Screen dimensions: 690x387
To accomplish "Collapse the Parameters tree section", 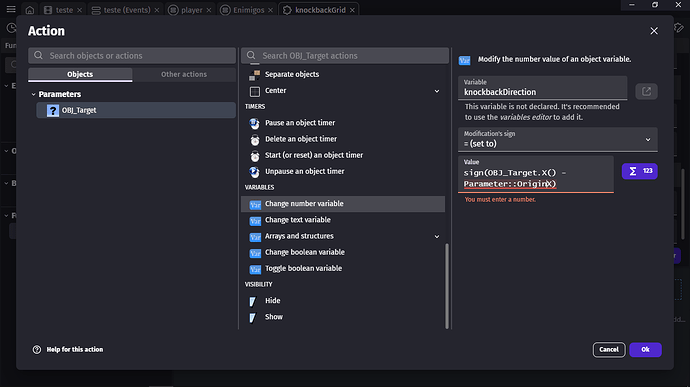I will click(33, 94).
